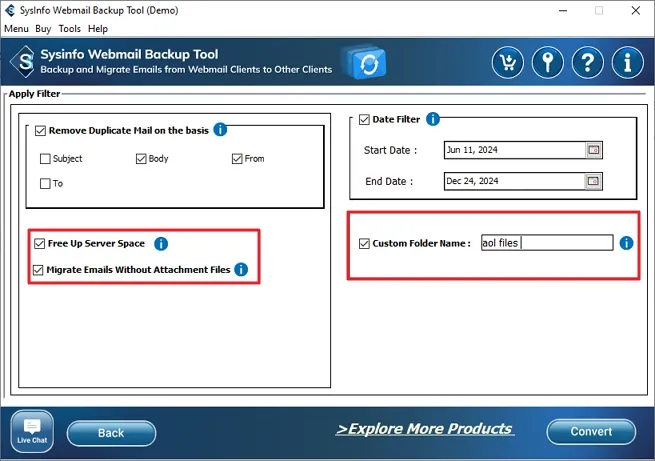Open the Tools menu
655x461 pixels.
[69, 29]
